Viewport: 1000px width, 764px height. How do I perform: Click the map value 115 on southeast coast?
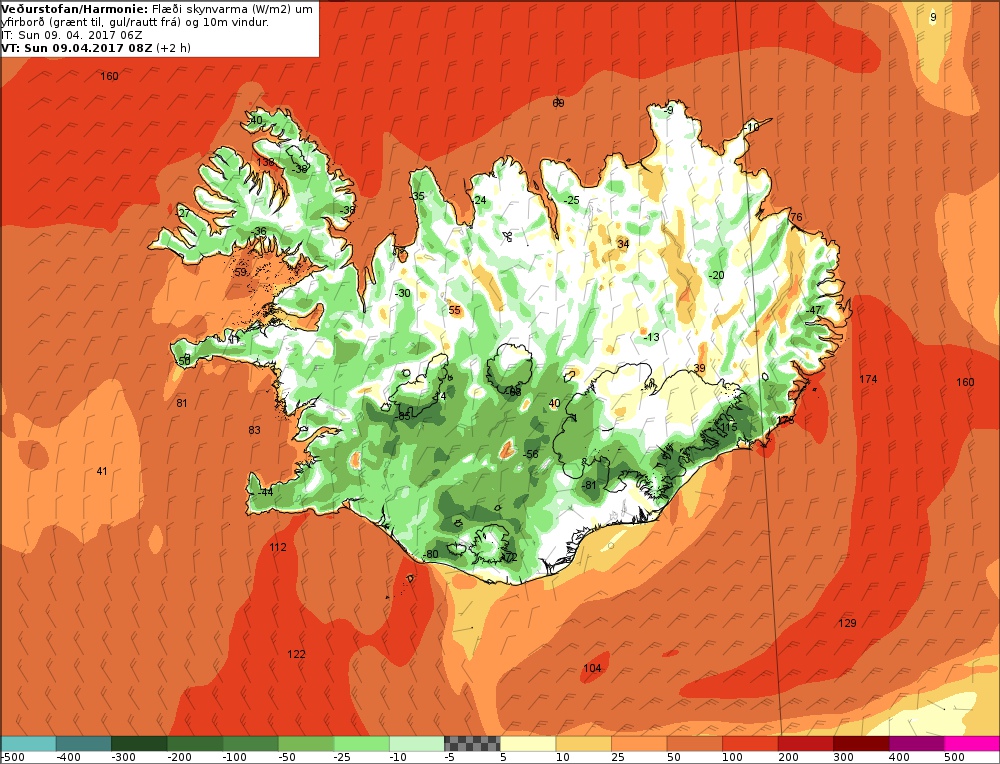[x=728, y=427]
